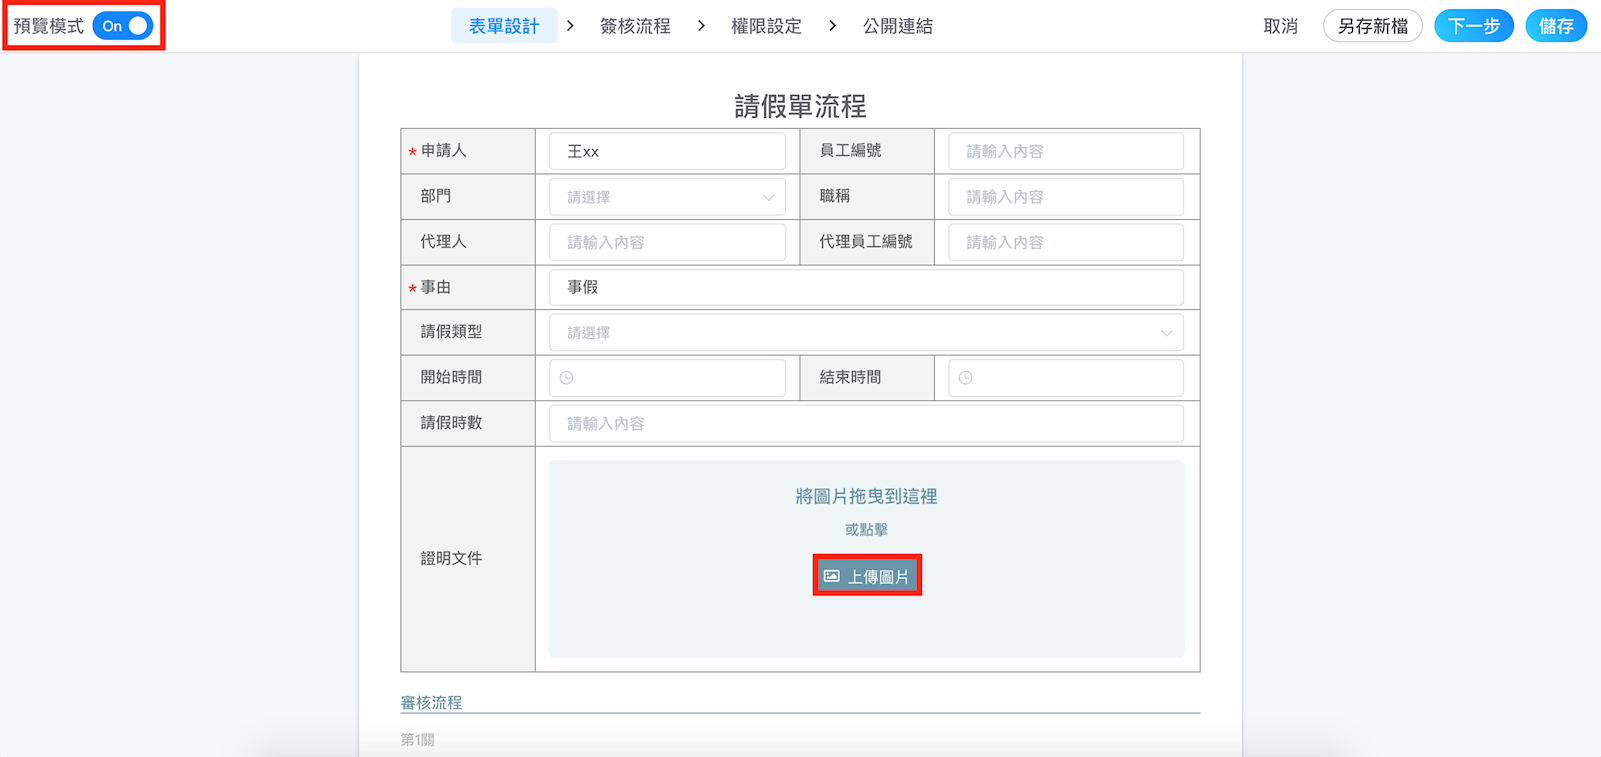Go to the 簽核流程 step

point(635,26)
